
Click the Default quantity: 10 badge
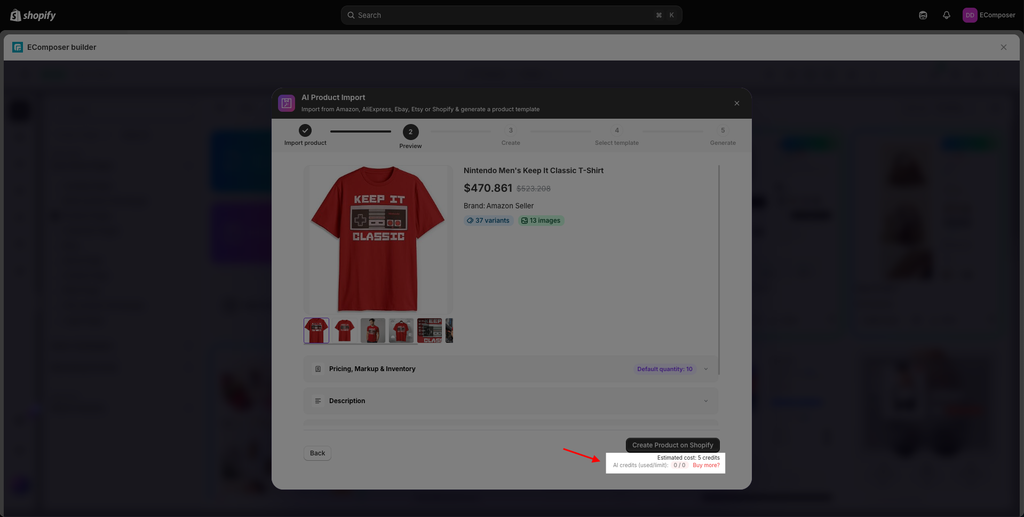click(x=665, y=369)
